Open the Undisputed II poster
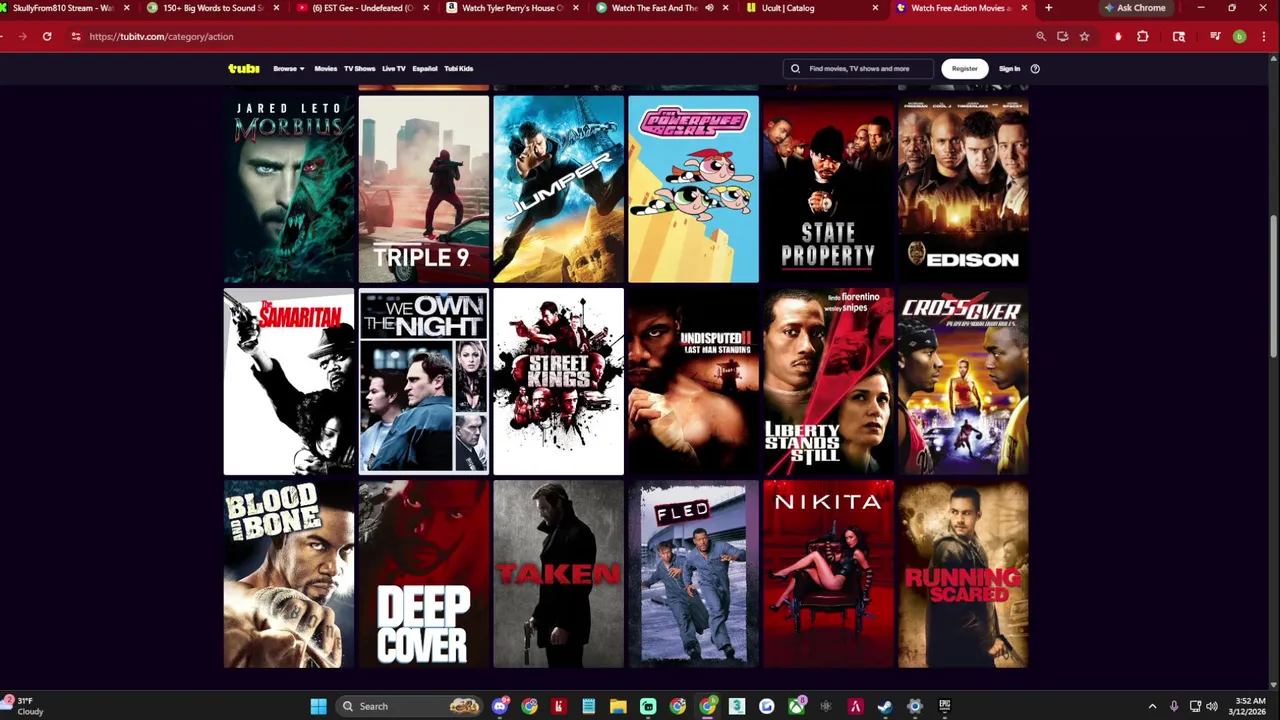1280x720 pixels. tap(693, 382)
